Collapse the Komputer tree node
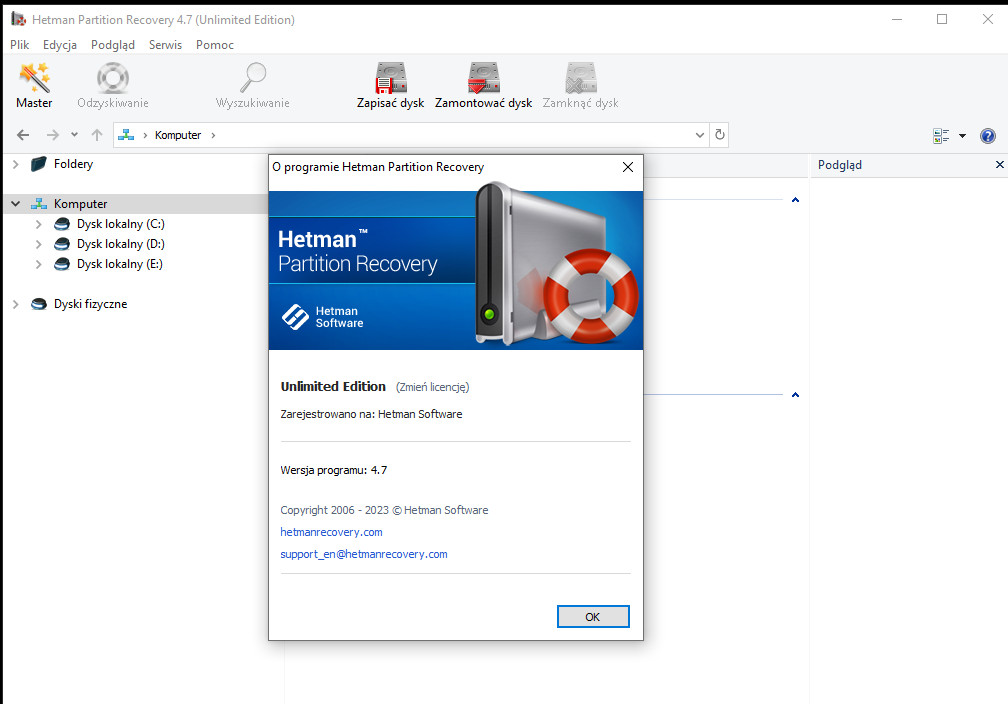1008x704 pixels. [15, 204]
